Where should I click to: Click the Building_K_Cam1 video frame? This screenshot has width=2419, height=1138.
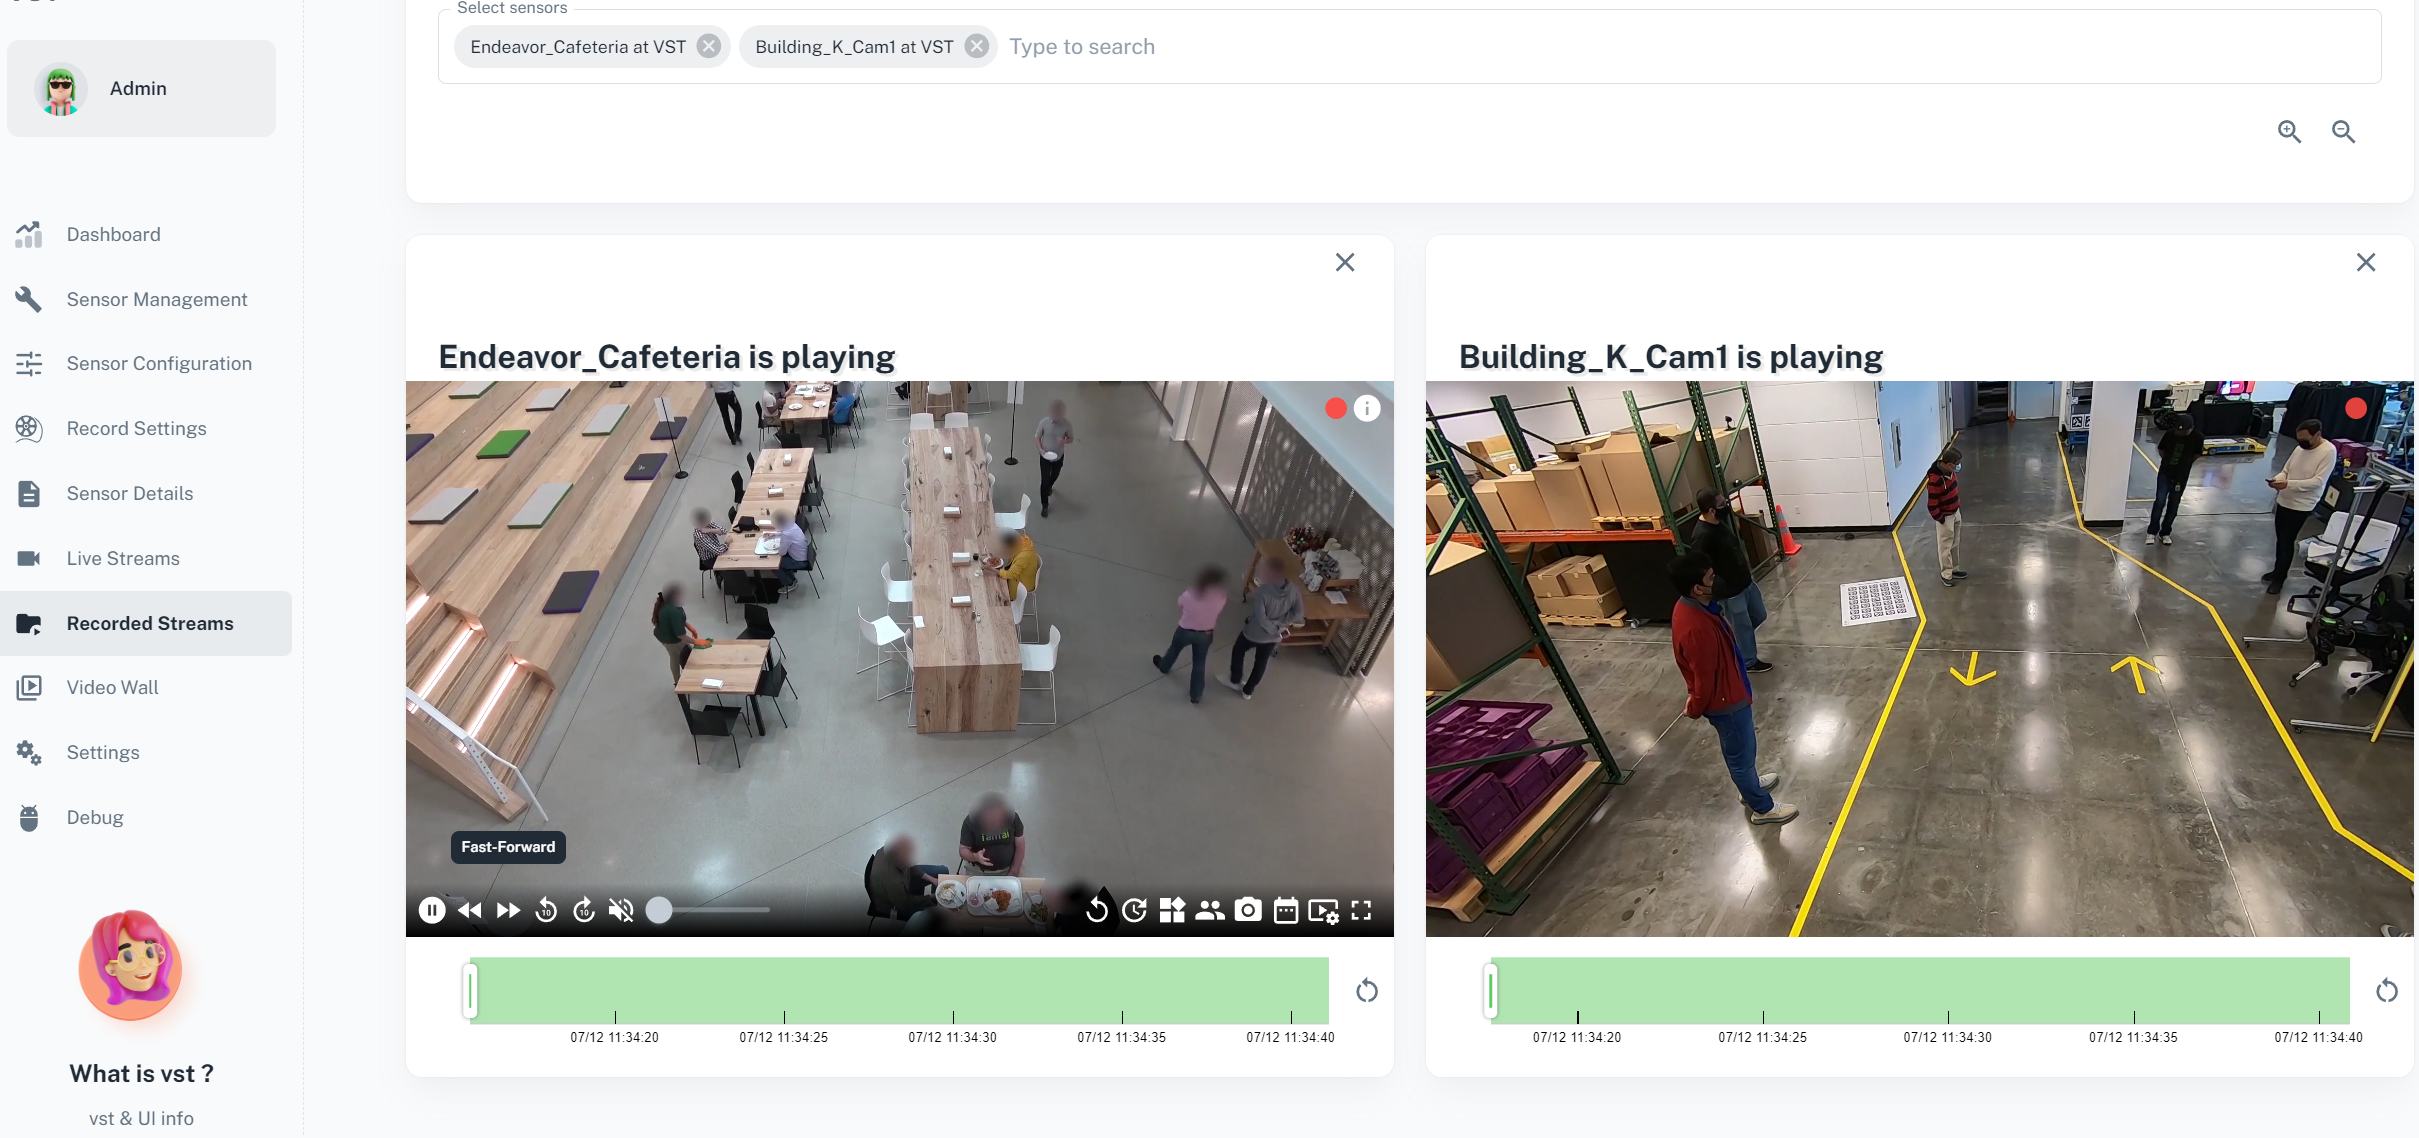(1919, 658)
